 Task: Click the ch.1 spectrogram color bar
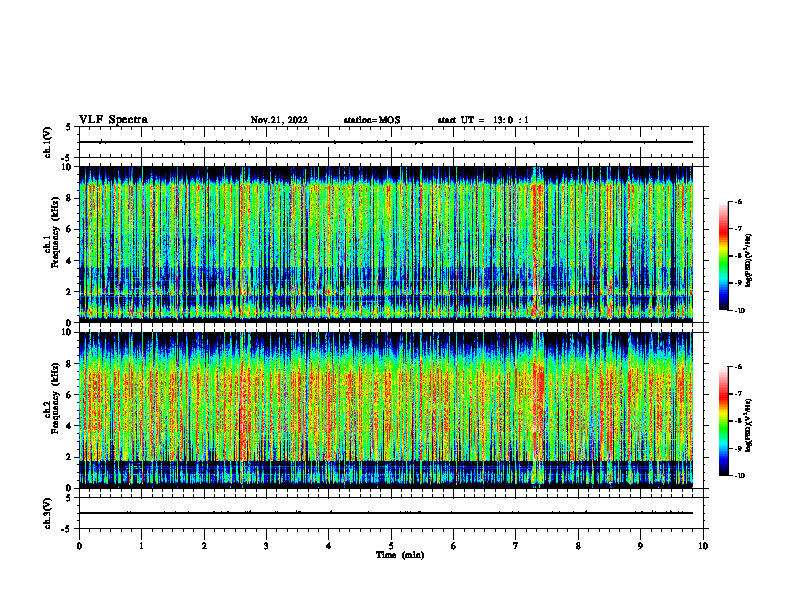(723, 256)
